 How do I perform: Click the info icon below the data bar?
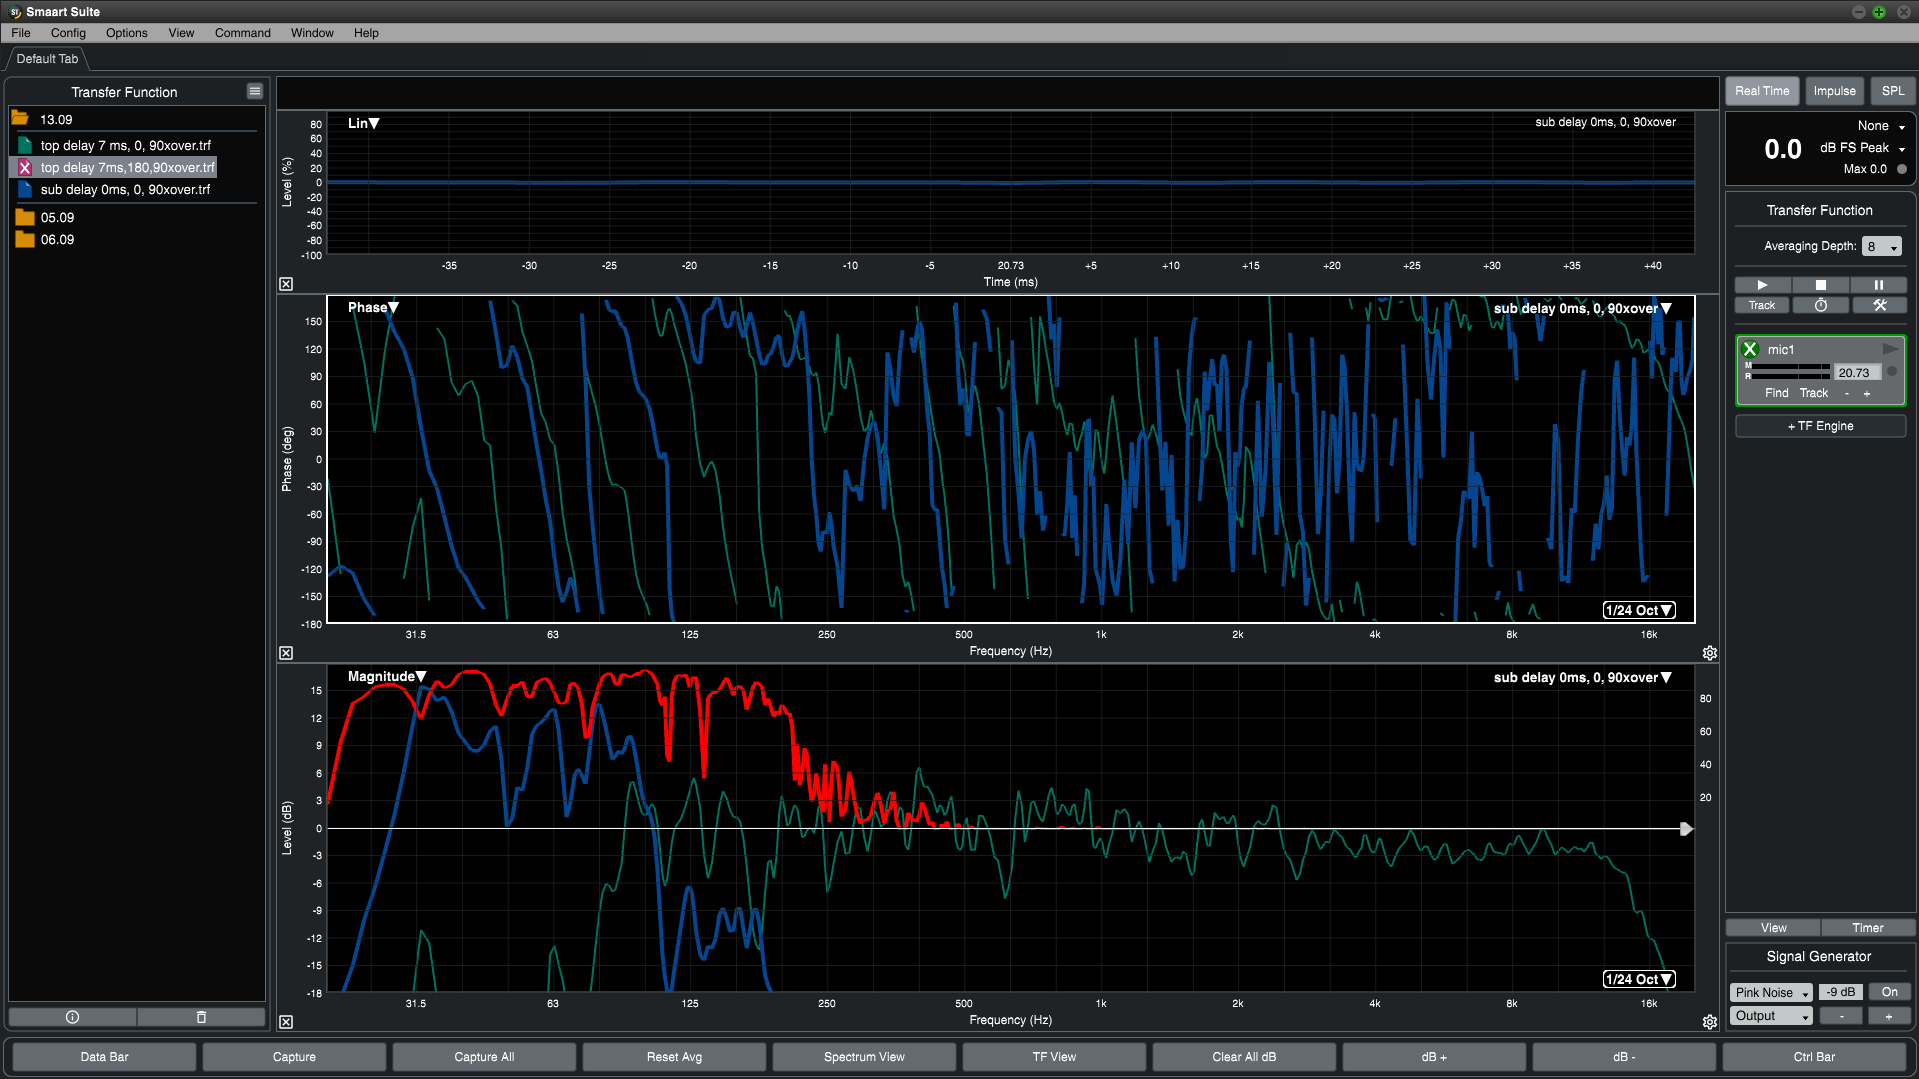click(x=72, y=1017)
